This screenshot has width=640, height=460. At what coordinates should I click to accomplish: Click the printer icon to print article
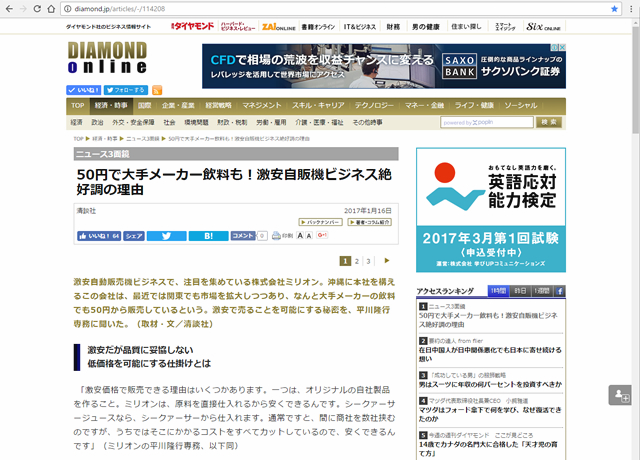coord(274,236)
